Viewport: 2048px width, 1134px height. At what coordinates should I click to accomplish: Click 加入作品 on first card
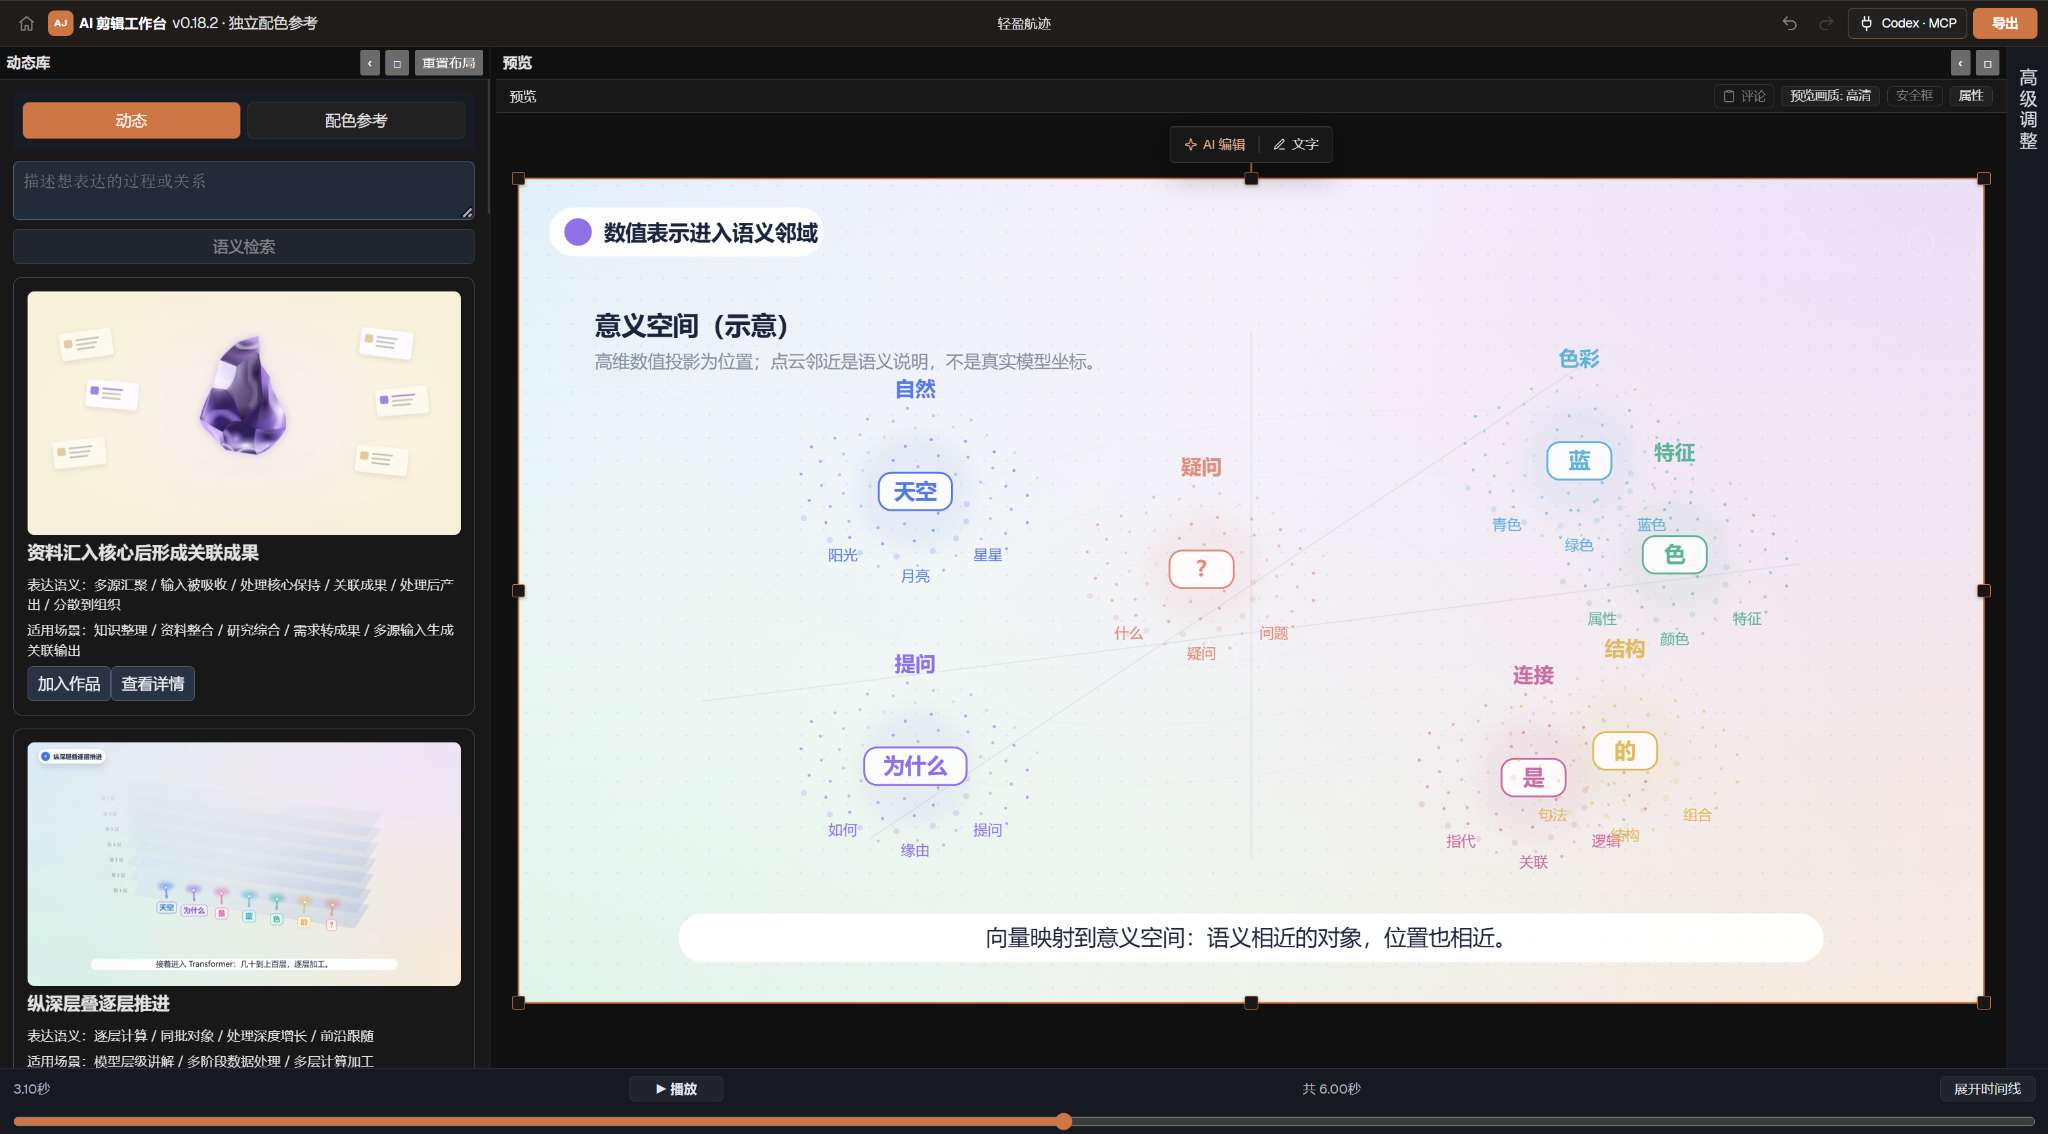coord(68,684)
